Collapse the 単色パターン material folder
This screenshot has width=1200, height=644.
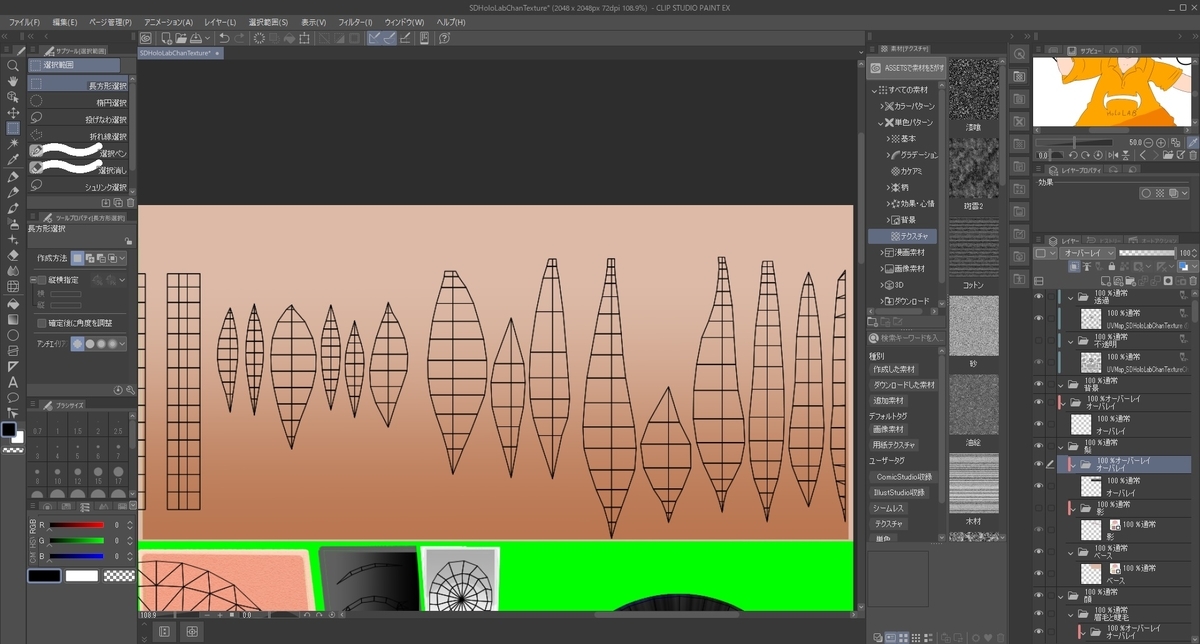(x=882, y=122)
